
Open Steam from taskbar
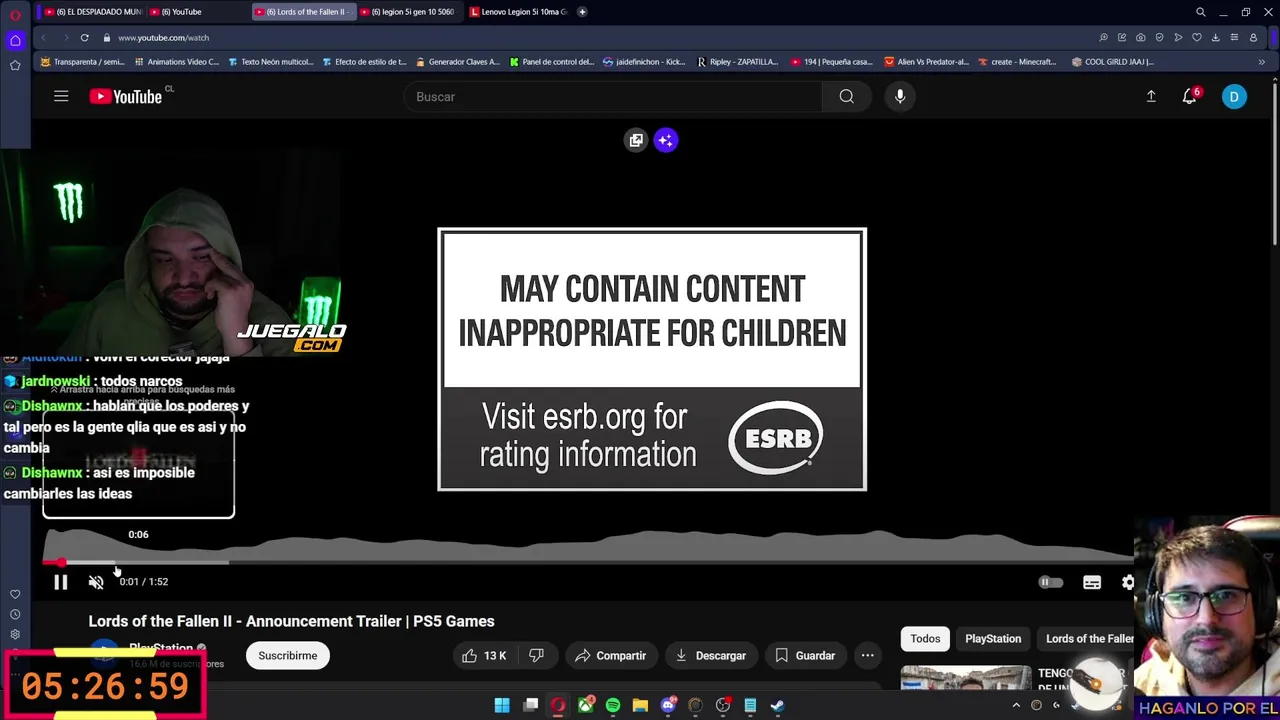coord(777,706)
